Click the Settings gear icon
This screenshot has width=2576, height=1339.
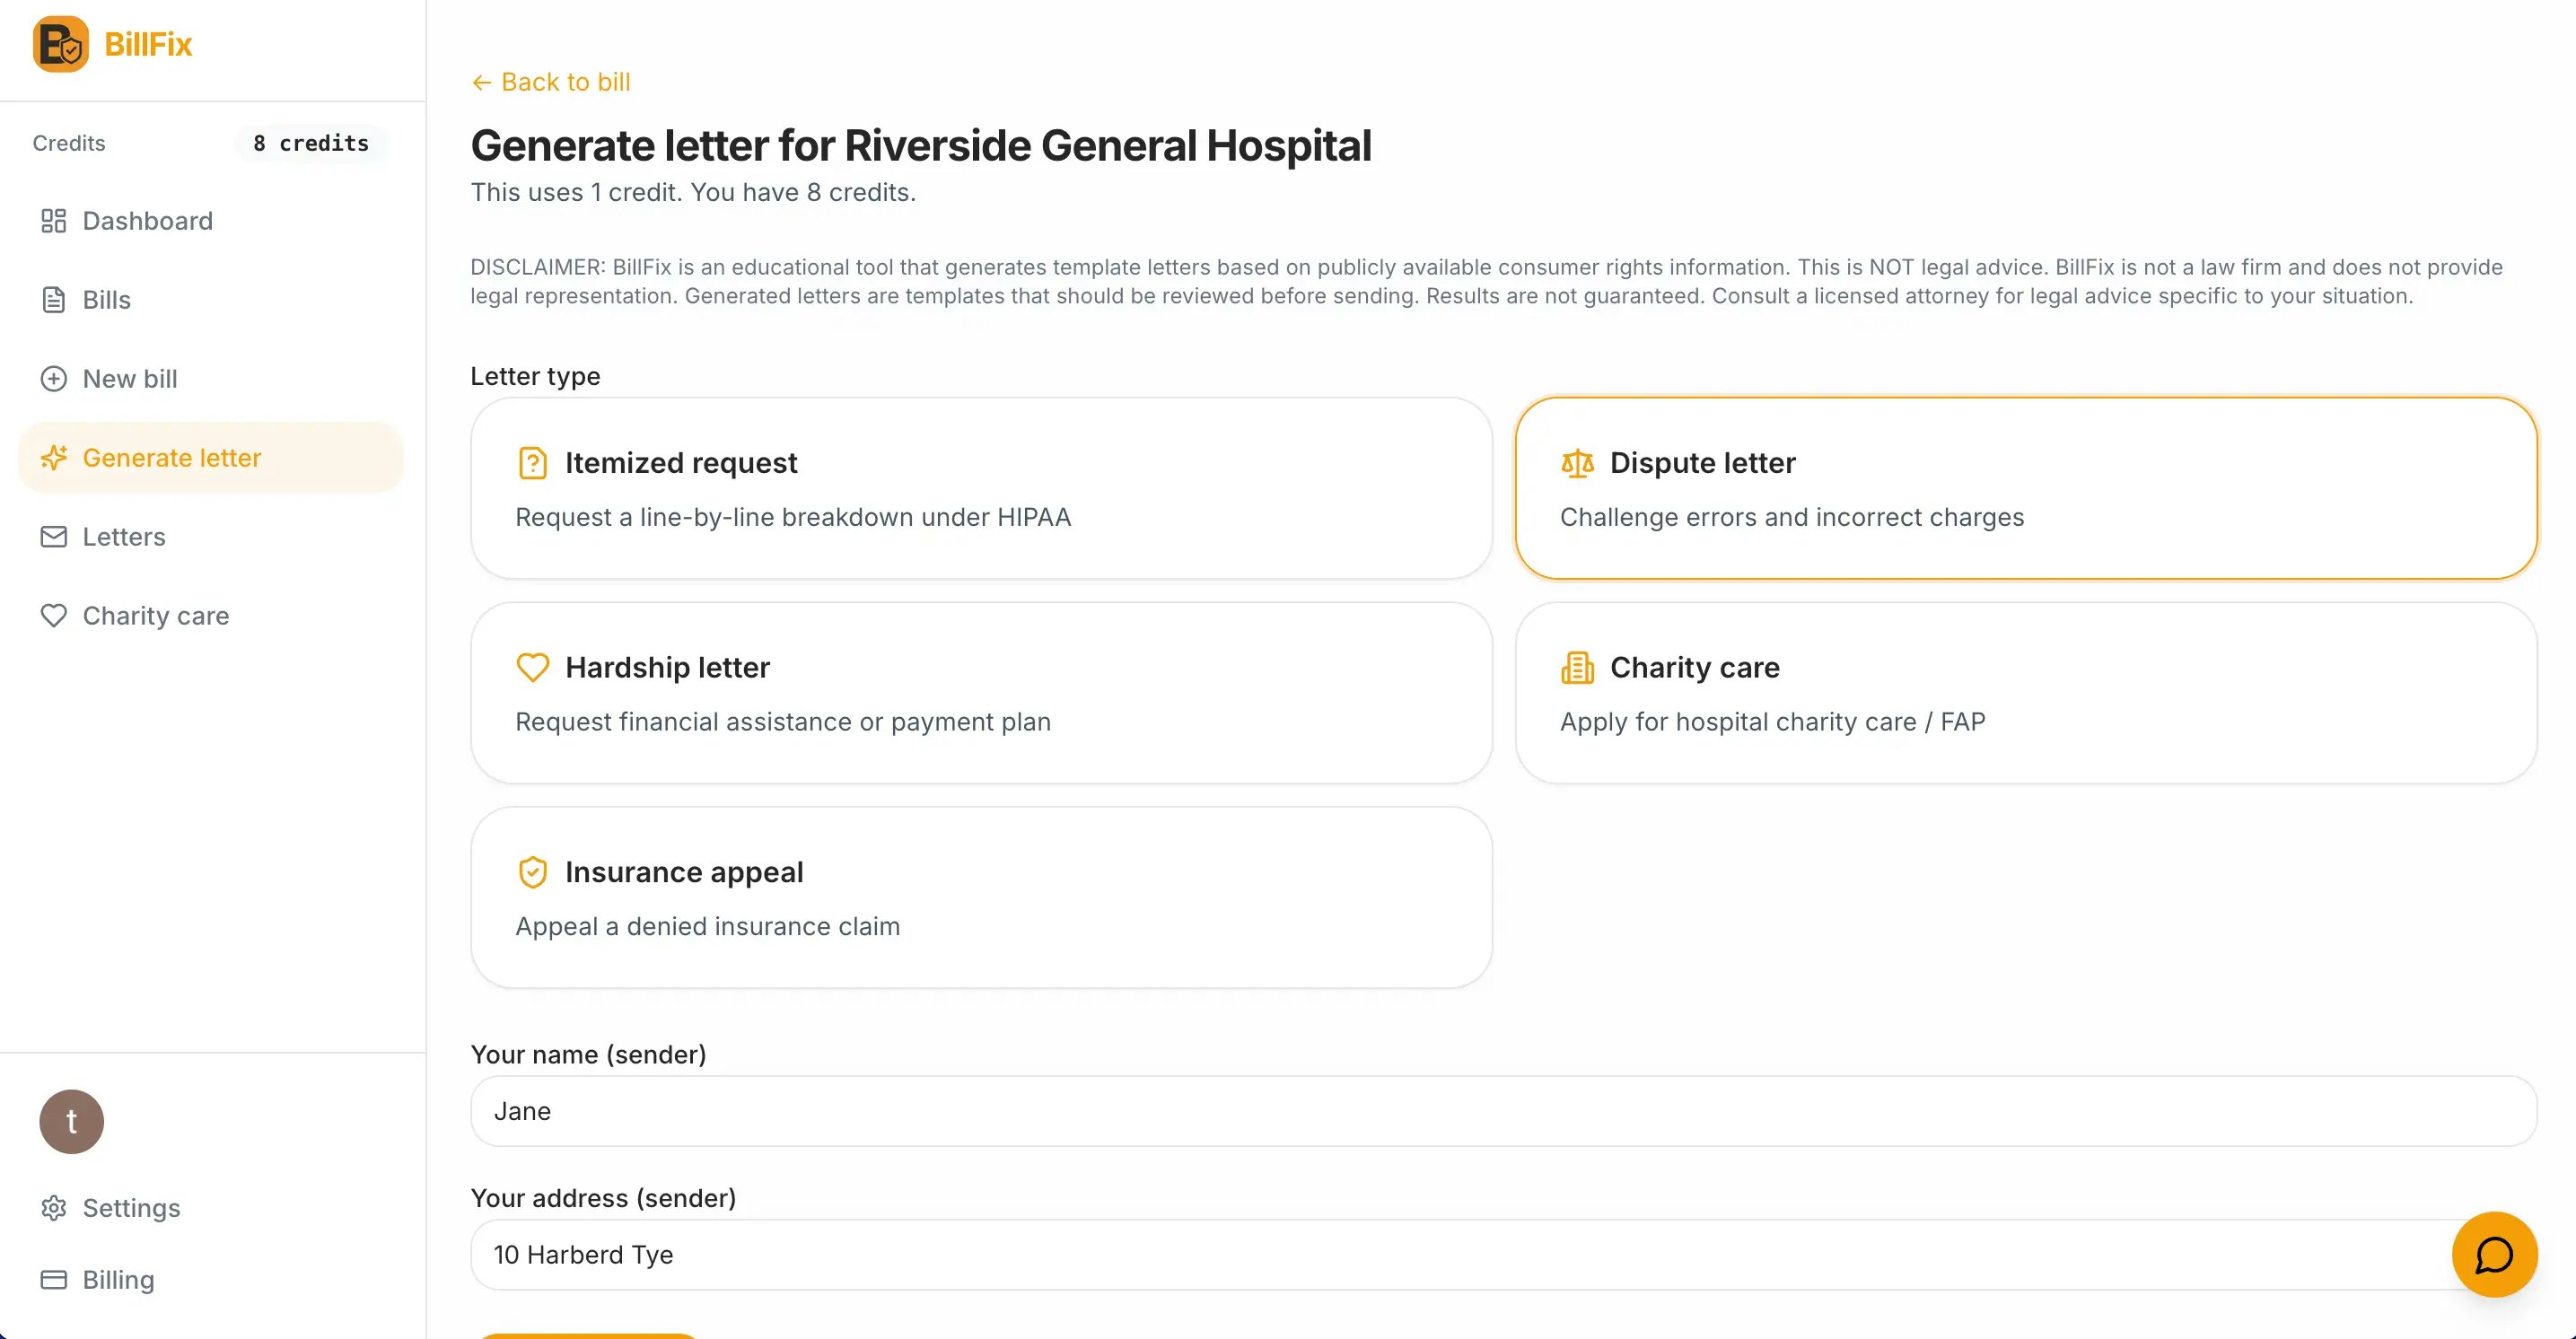pyautogui.click(x=53, y=1208)
